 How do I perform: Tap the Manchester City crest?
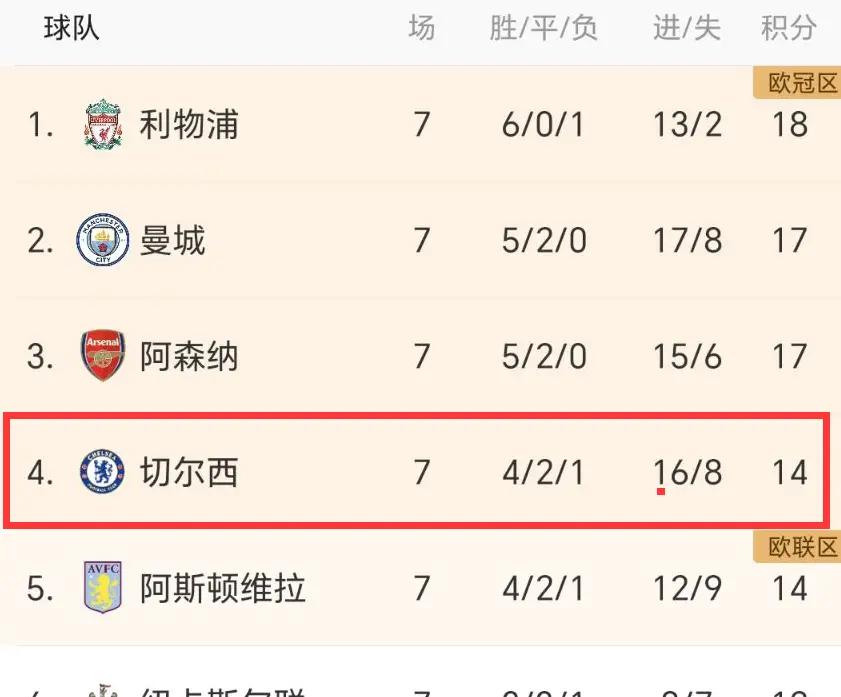pyautogui.click(x=103, y=240)
